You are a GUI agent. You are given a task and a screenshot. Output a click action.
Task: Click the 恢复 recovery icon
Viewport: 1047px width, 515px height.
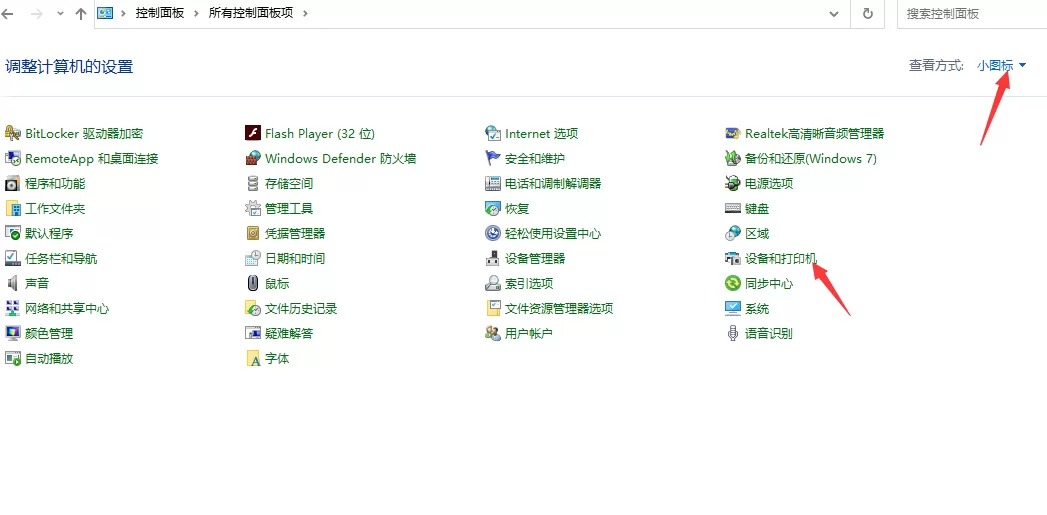tap(493, 208)
